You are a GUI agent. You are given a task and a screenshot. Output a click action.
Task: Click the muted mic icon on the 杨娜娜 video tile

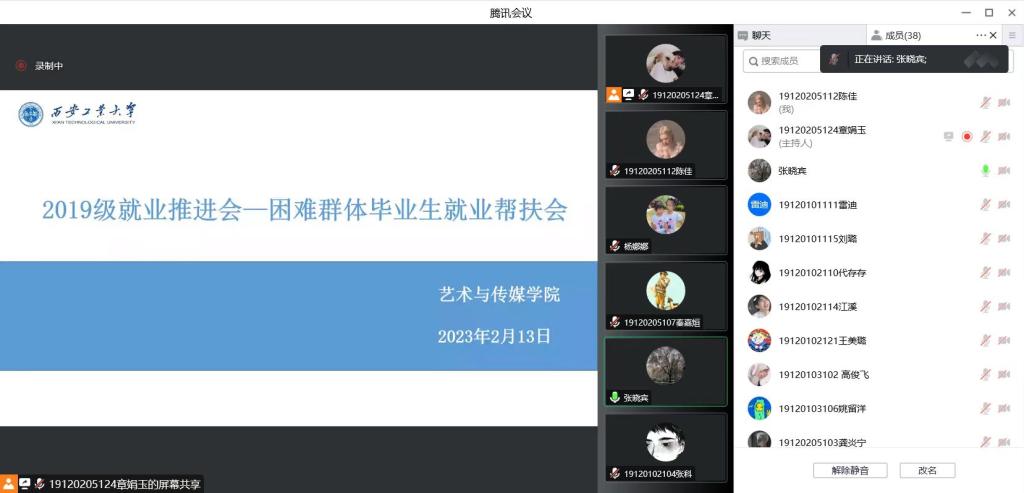615,246
